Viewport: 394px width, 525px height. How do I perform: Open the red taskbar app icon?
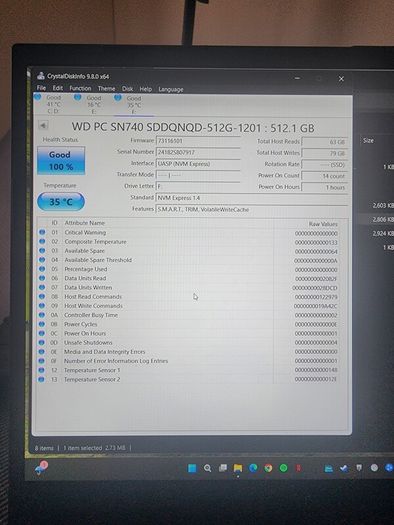[299, 468]
